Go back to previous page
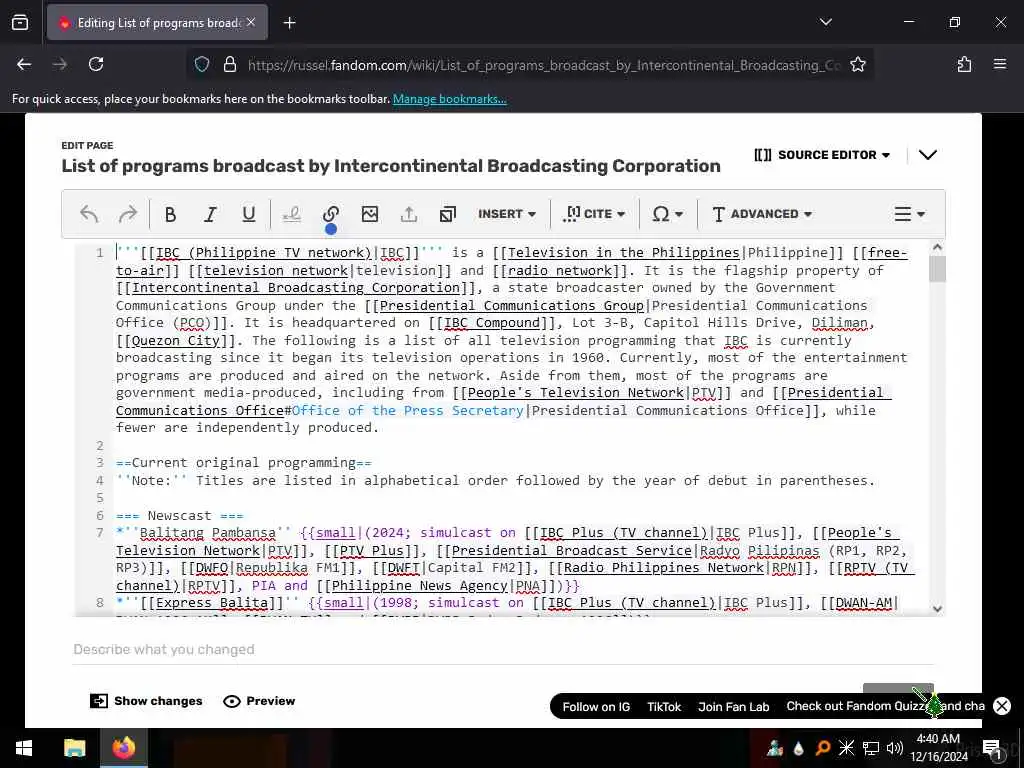The image size is (1024, 768). coord(24,64)
